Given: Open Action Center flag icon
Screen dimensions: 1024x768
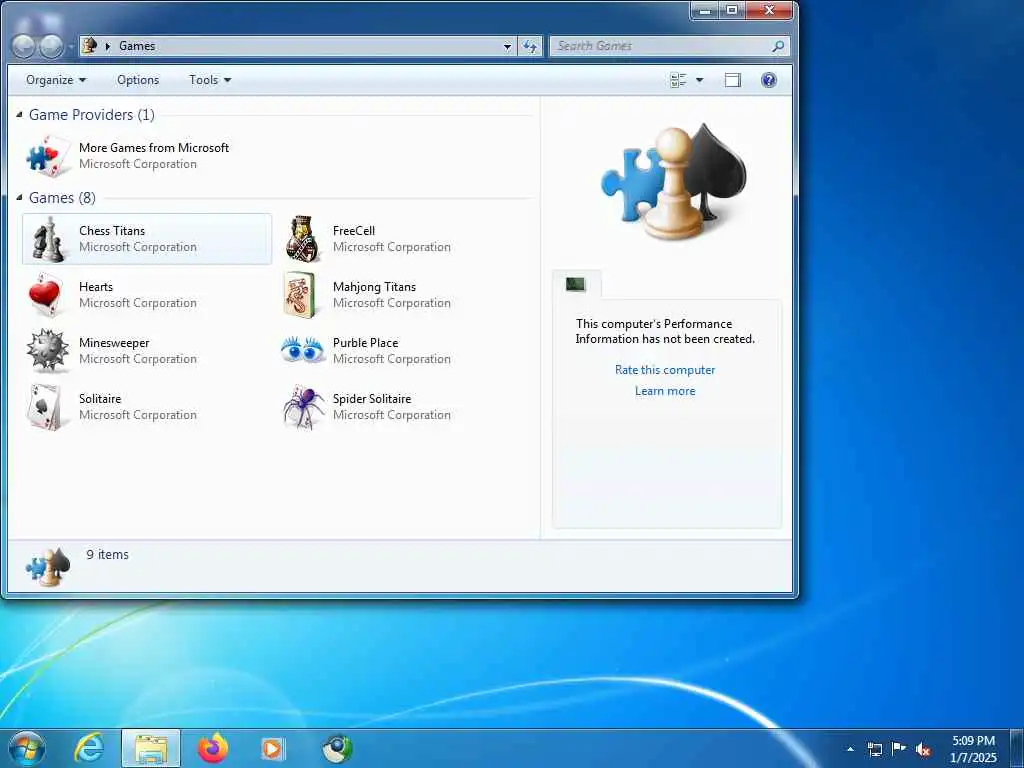Looking at the screenshot, I should tap(899, 749).
